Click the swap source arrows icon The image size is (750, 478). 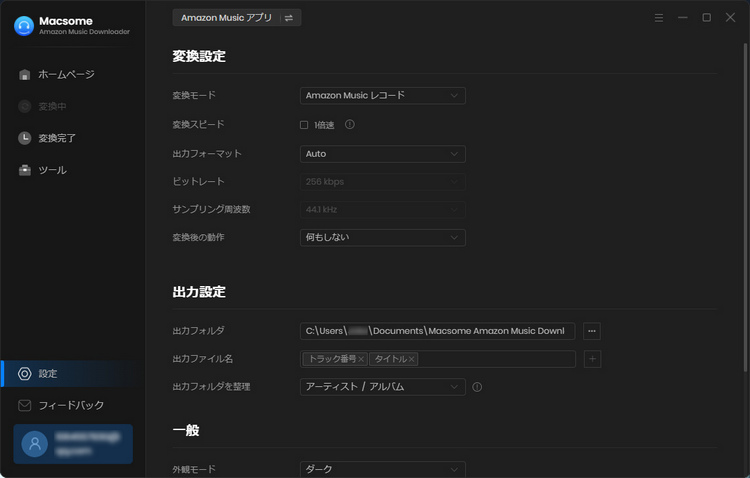pyautogui.click(x=288, y=18)
